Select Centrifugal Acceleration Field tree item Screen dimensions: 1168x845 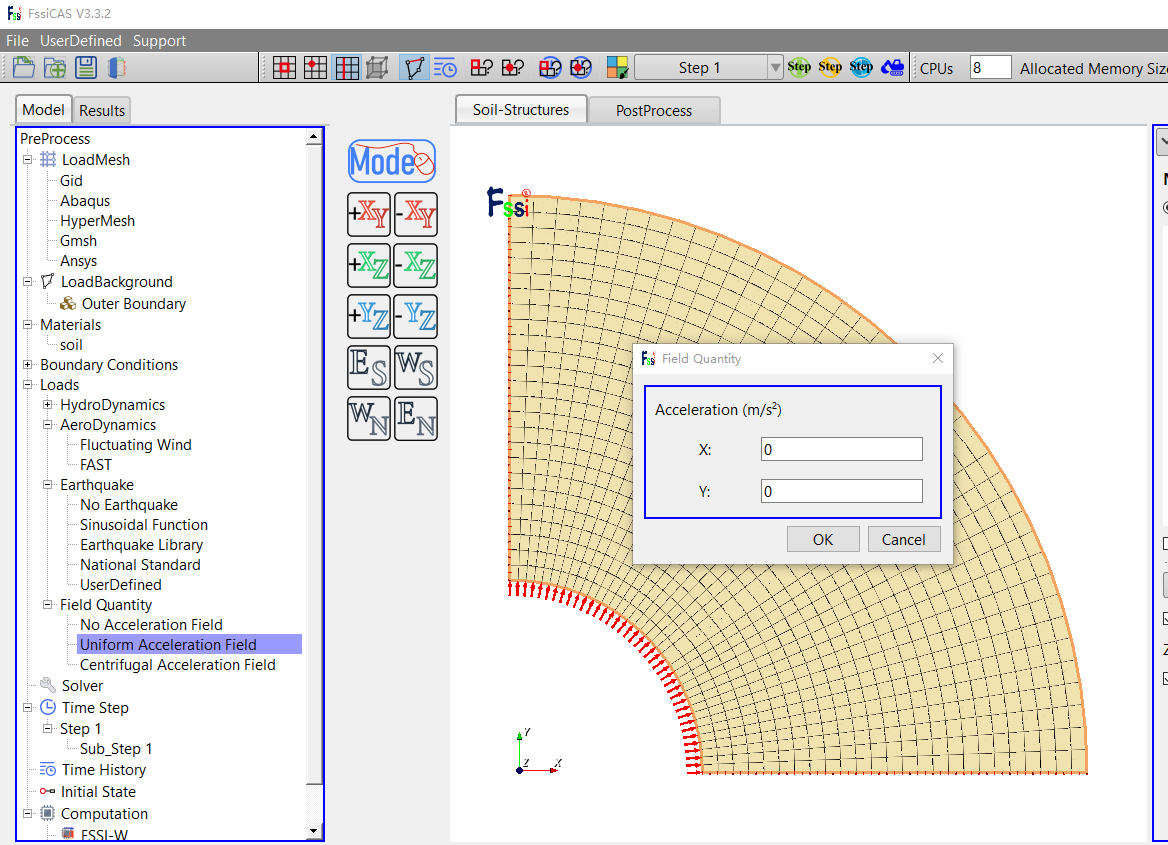(177, 665)
